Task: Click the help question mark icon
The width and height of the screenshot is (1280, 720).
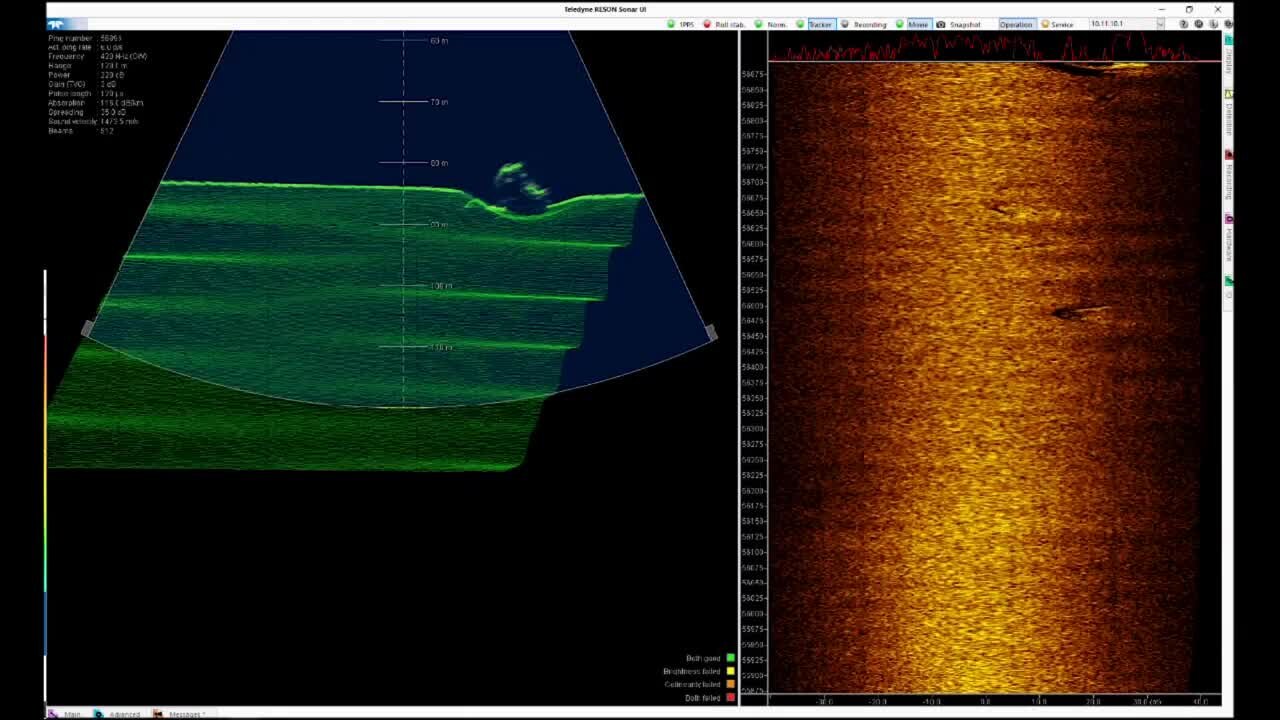Action: coord(1183,24)
